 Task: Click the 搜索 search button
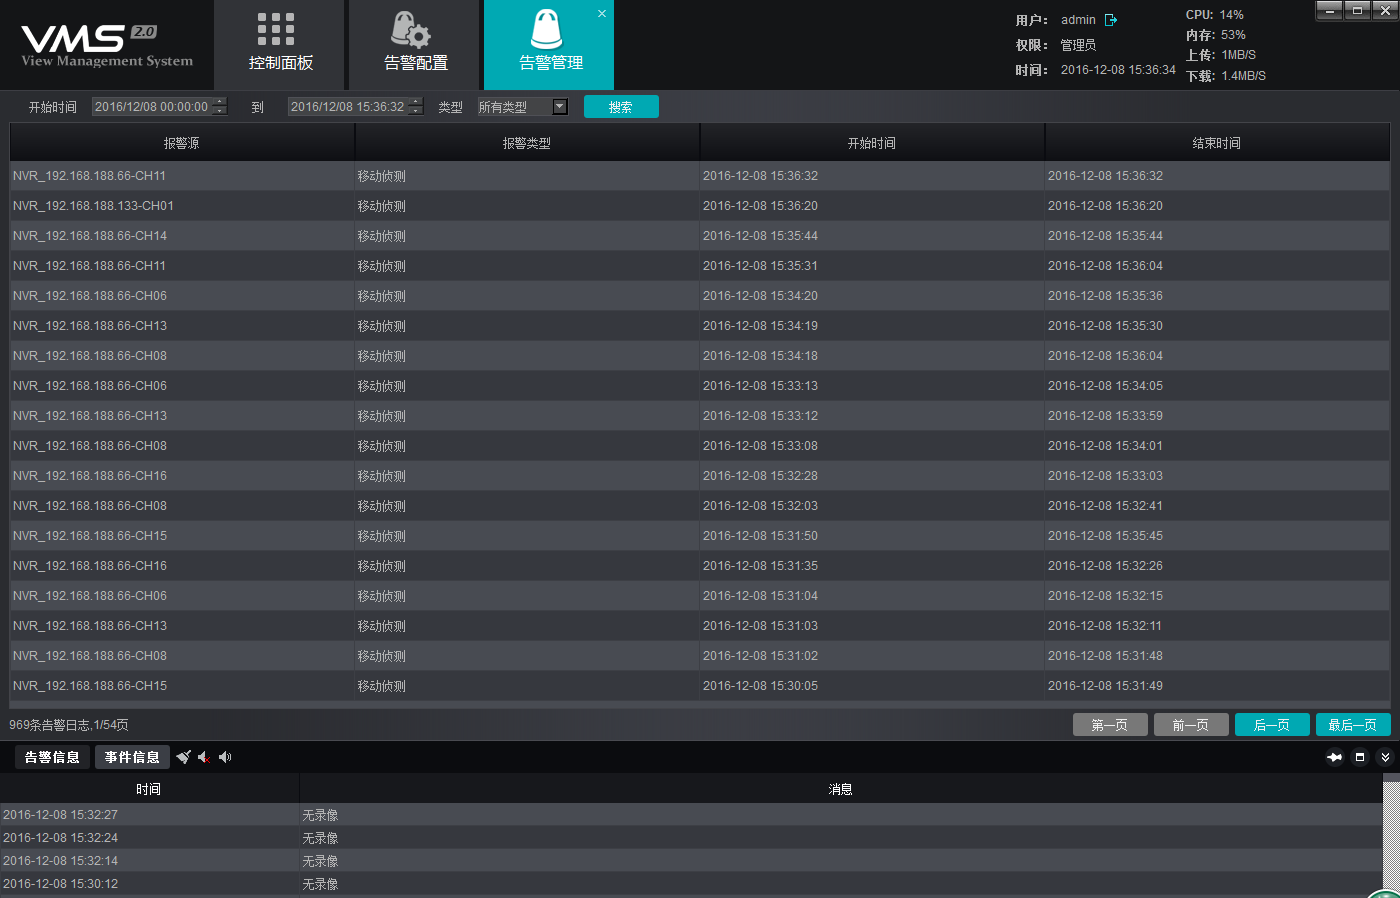621,107
